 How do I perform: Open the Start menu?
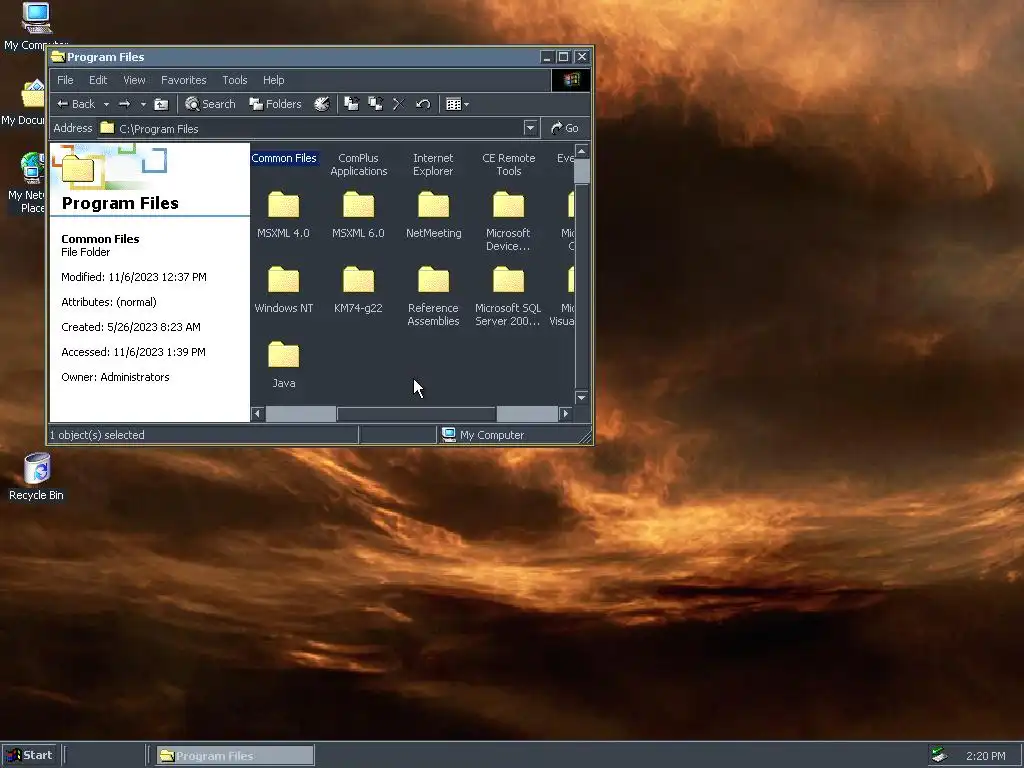tap(29, 756)
